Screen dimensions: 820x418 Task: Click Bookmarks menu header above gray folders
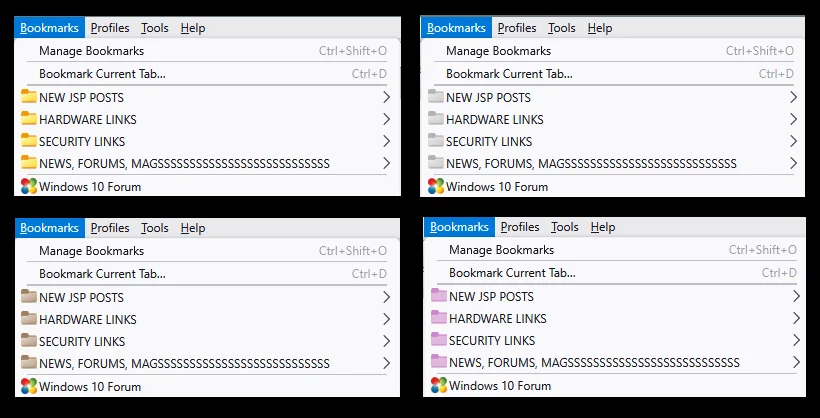coord(456,28)
